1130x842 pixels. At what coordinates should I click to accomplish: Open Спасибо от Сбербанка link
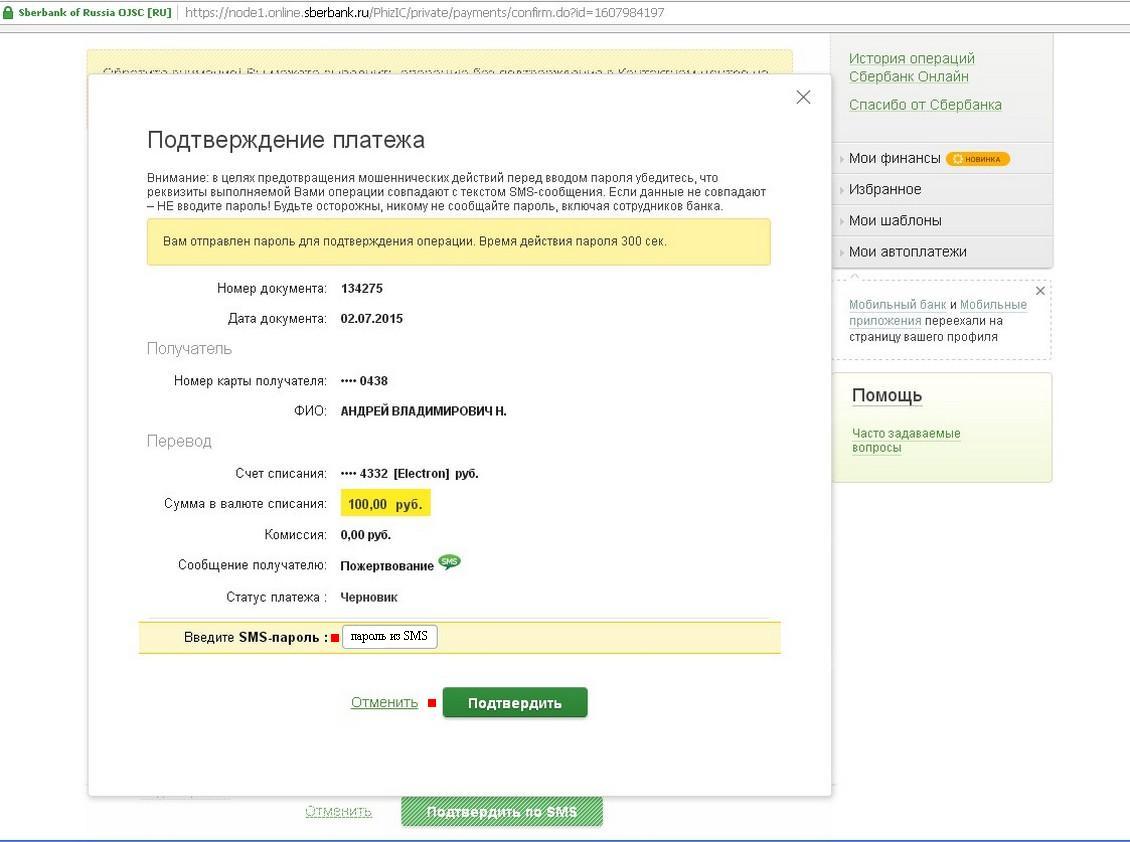pos(925,105)
